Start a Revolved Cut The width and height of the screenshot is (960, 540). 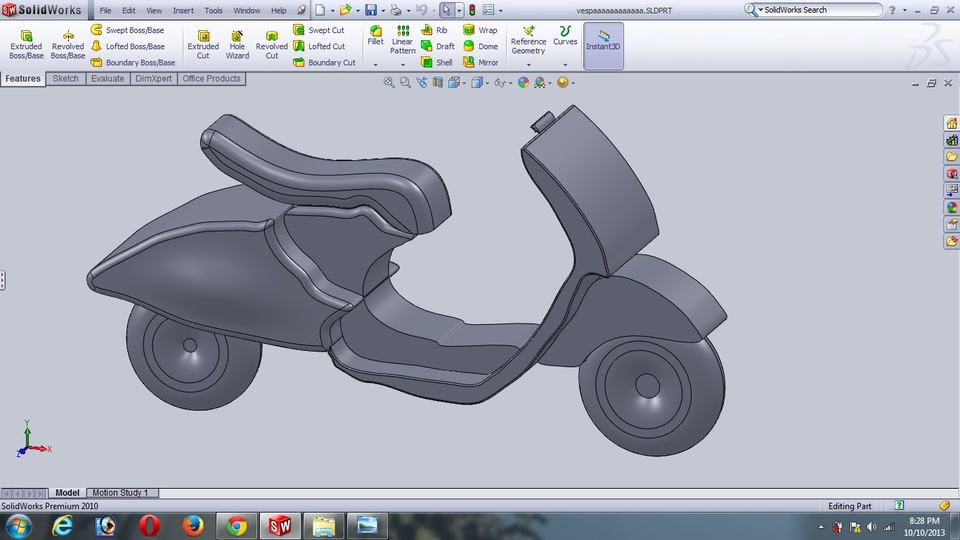point(272,45)
